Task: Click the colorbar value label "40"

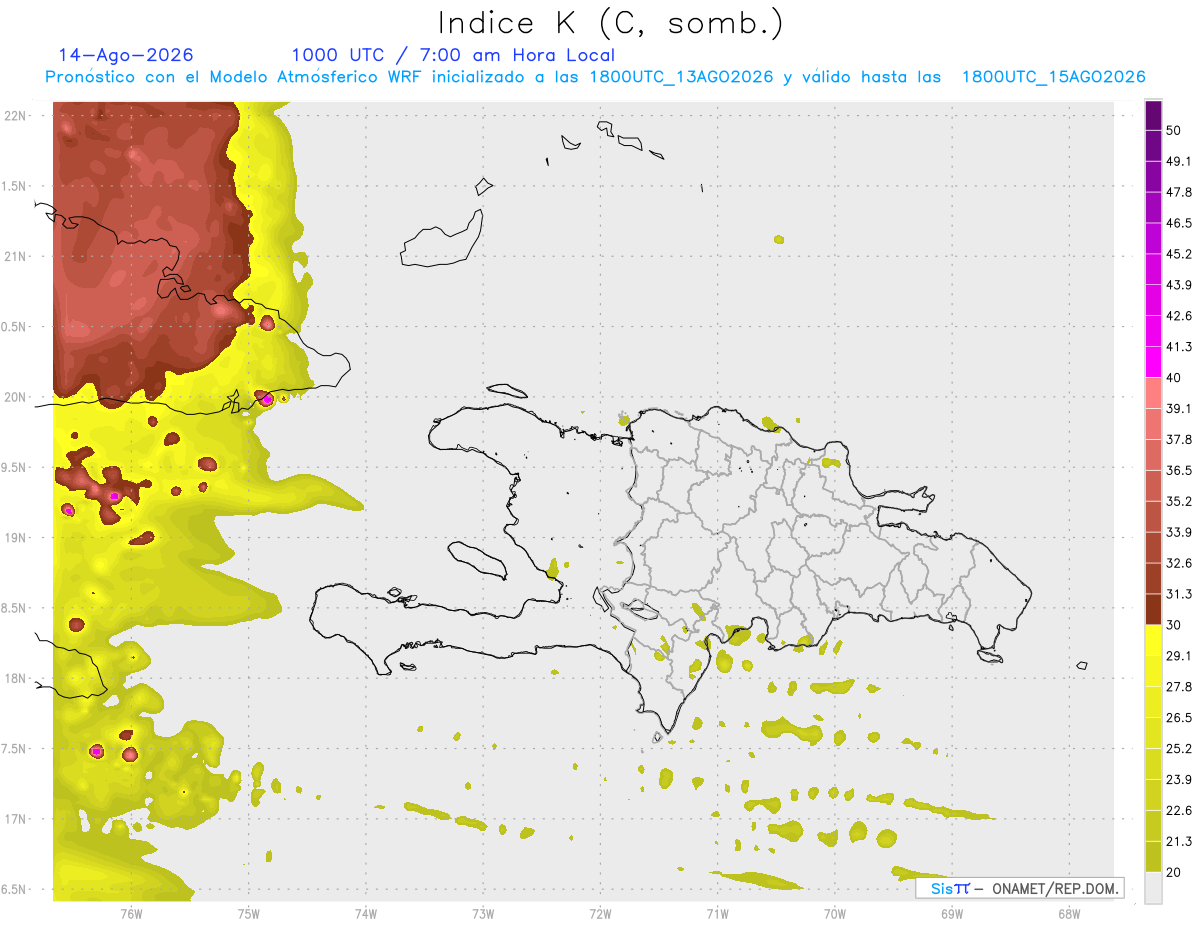Action: pyautogui.click(x=1174, y=377)
